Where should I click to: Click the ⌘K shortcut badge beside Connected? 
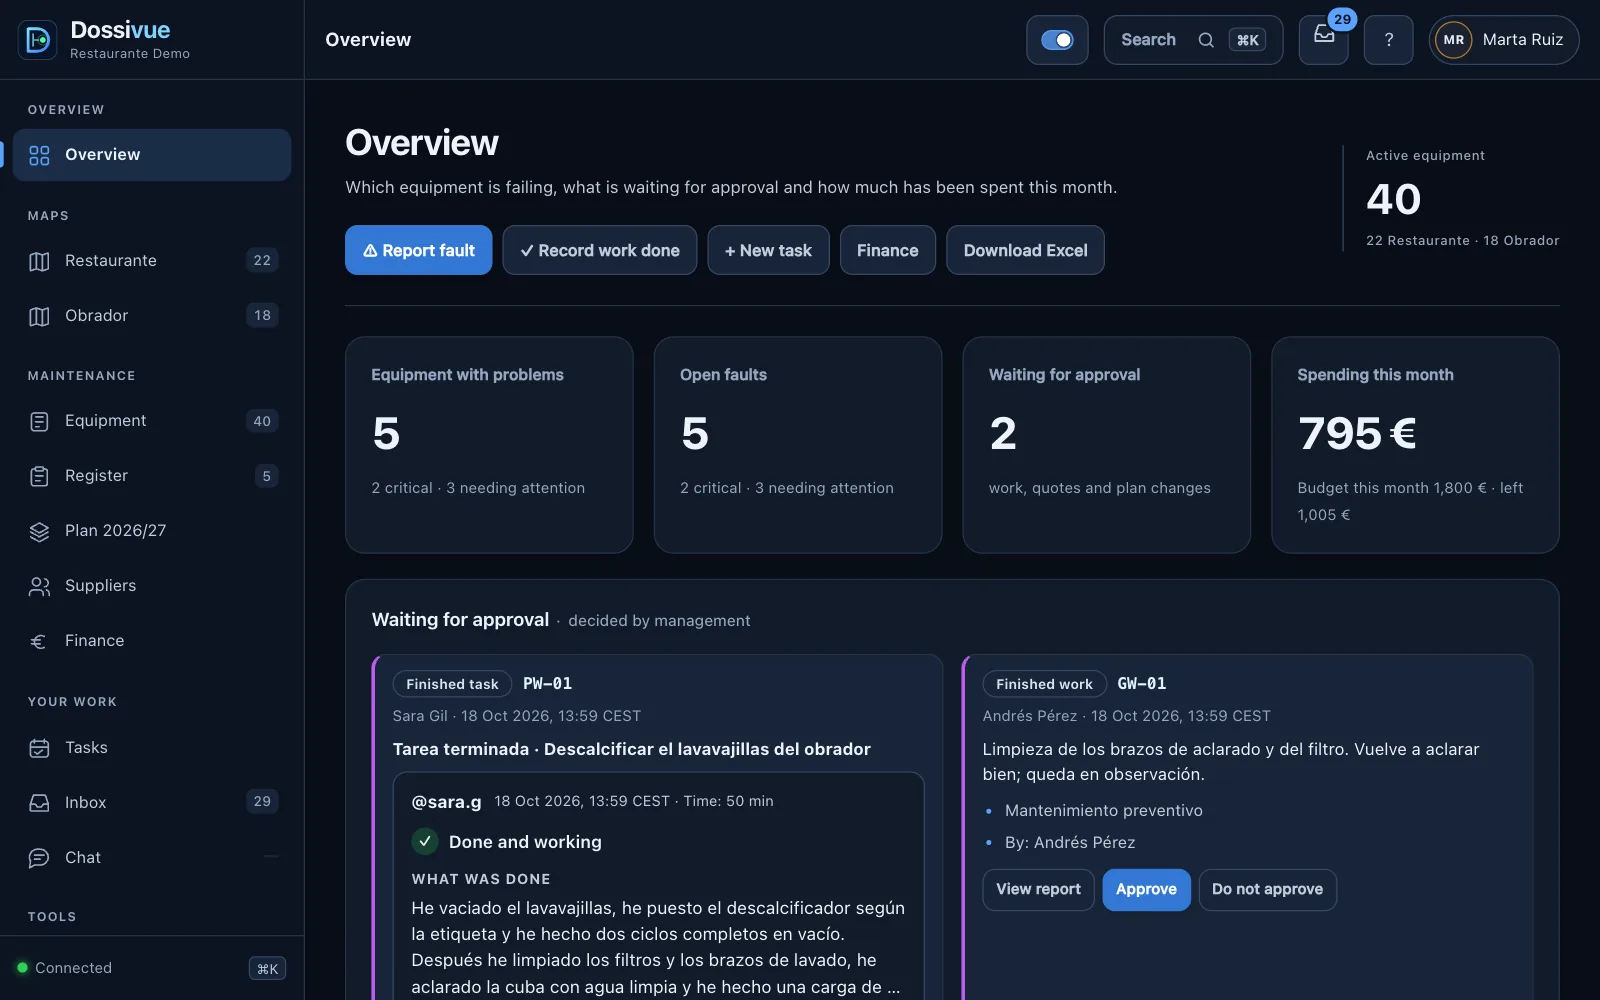tap(268, 968)
